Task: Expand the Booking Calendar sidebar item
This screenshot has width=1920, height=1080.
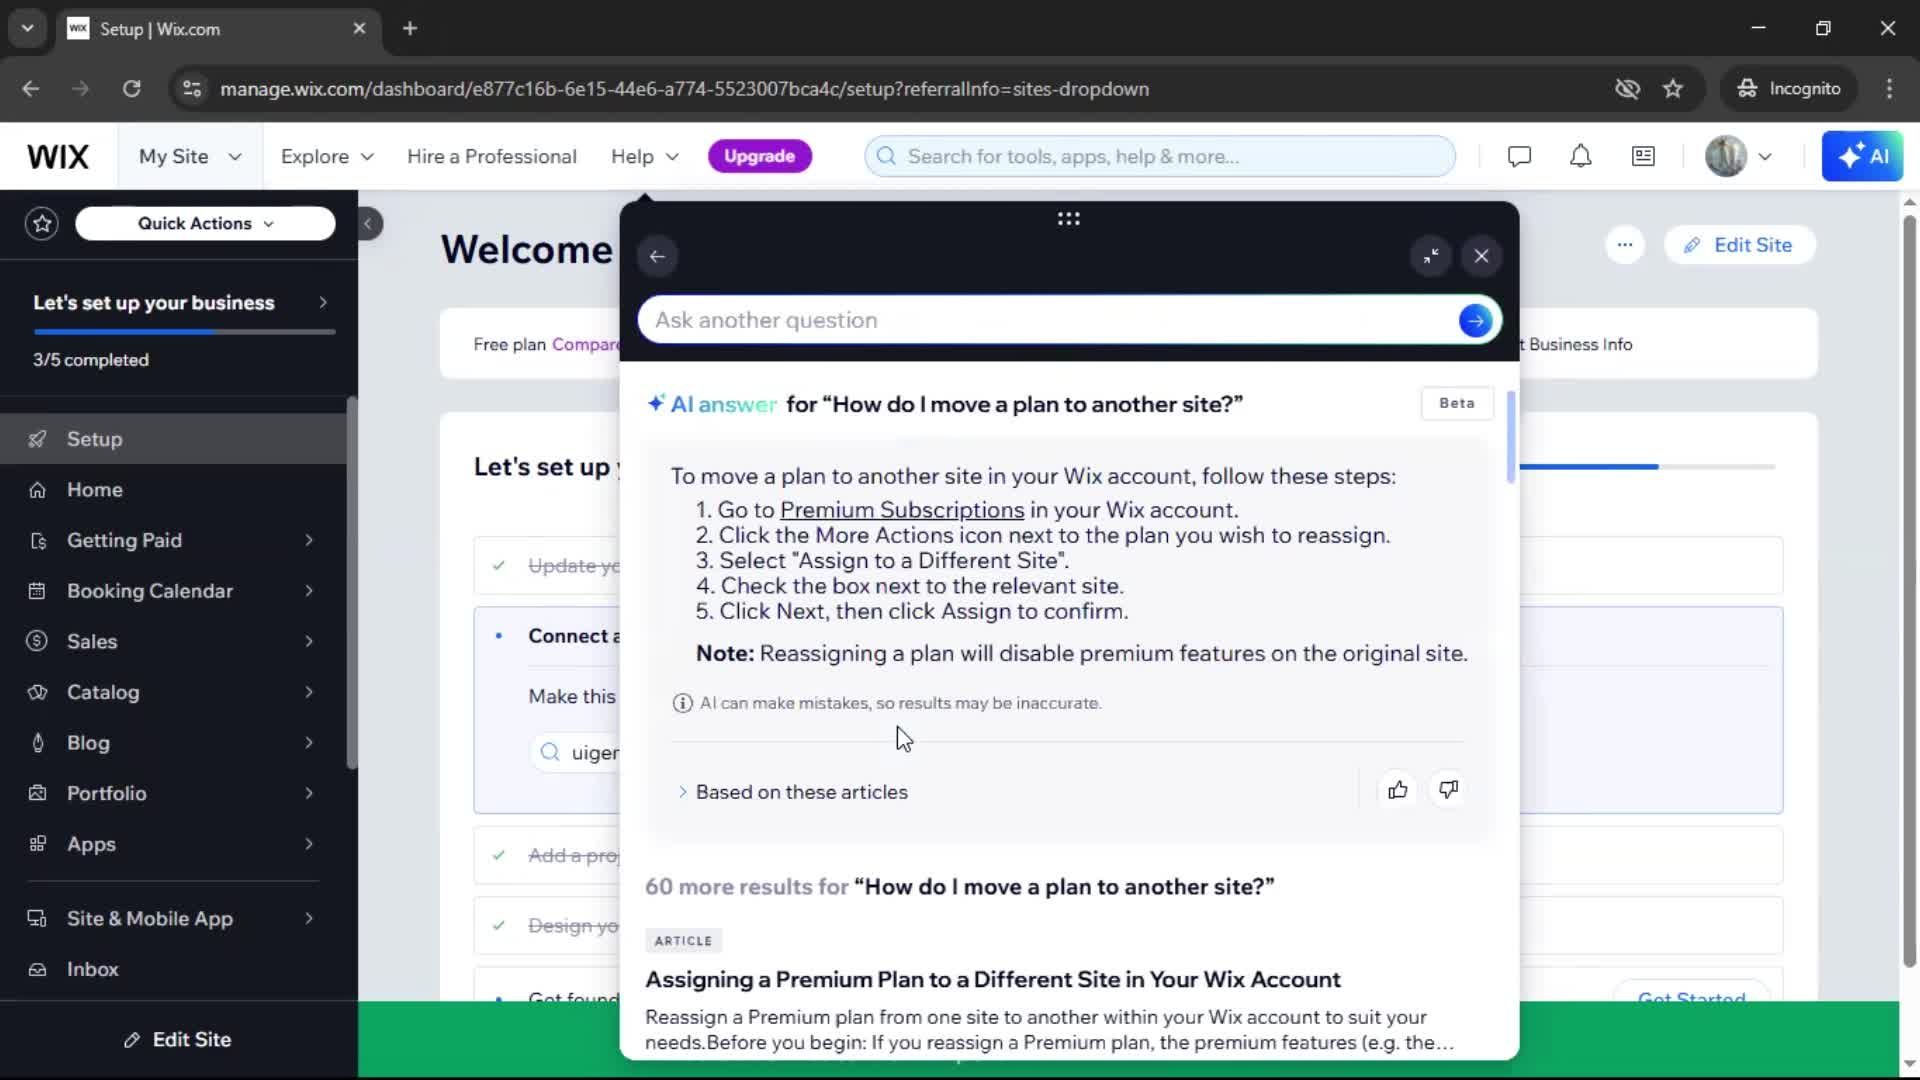Action: [x=173, y=591]
